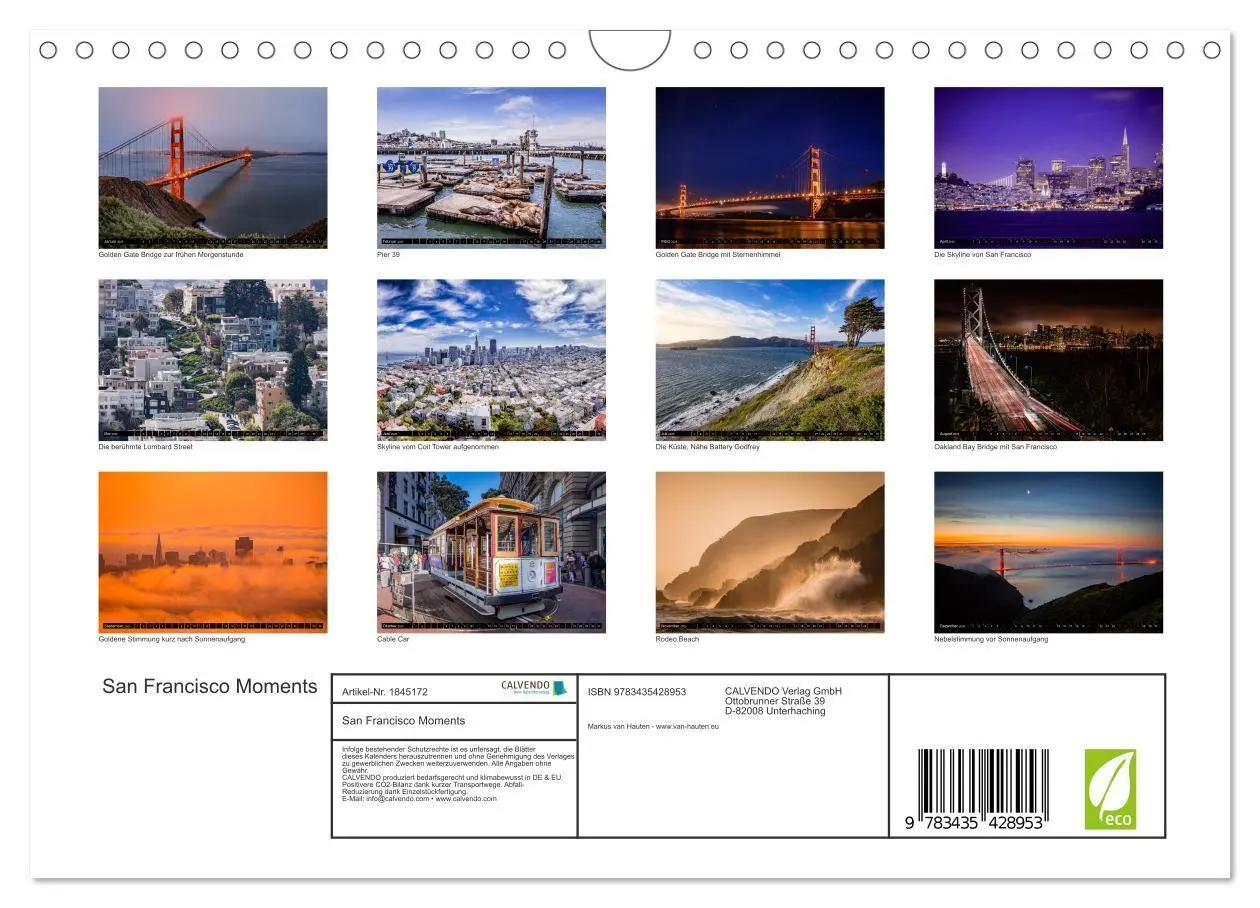Open the Oakland Bay Bridge night photo
The image size is (1260, 908).
coord(1048,360)
